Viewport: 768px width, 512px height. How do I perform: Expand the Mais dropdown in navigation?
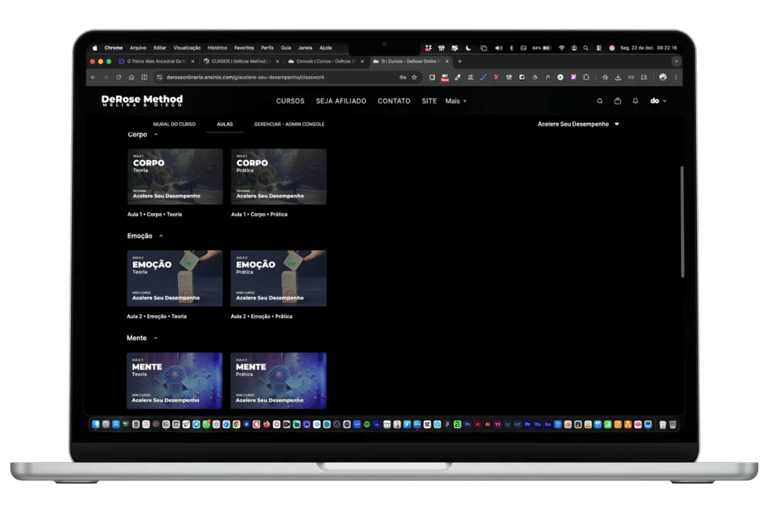coord(456,101)
